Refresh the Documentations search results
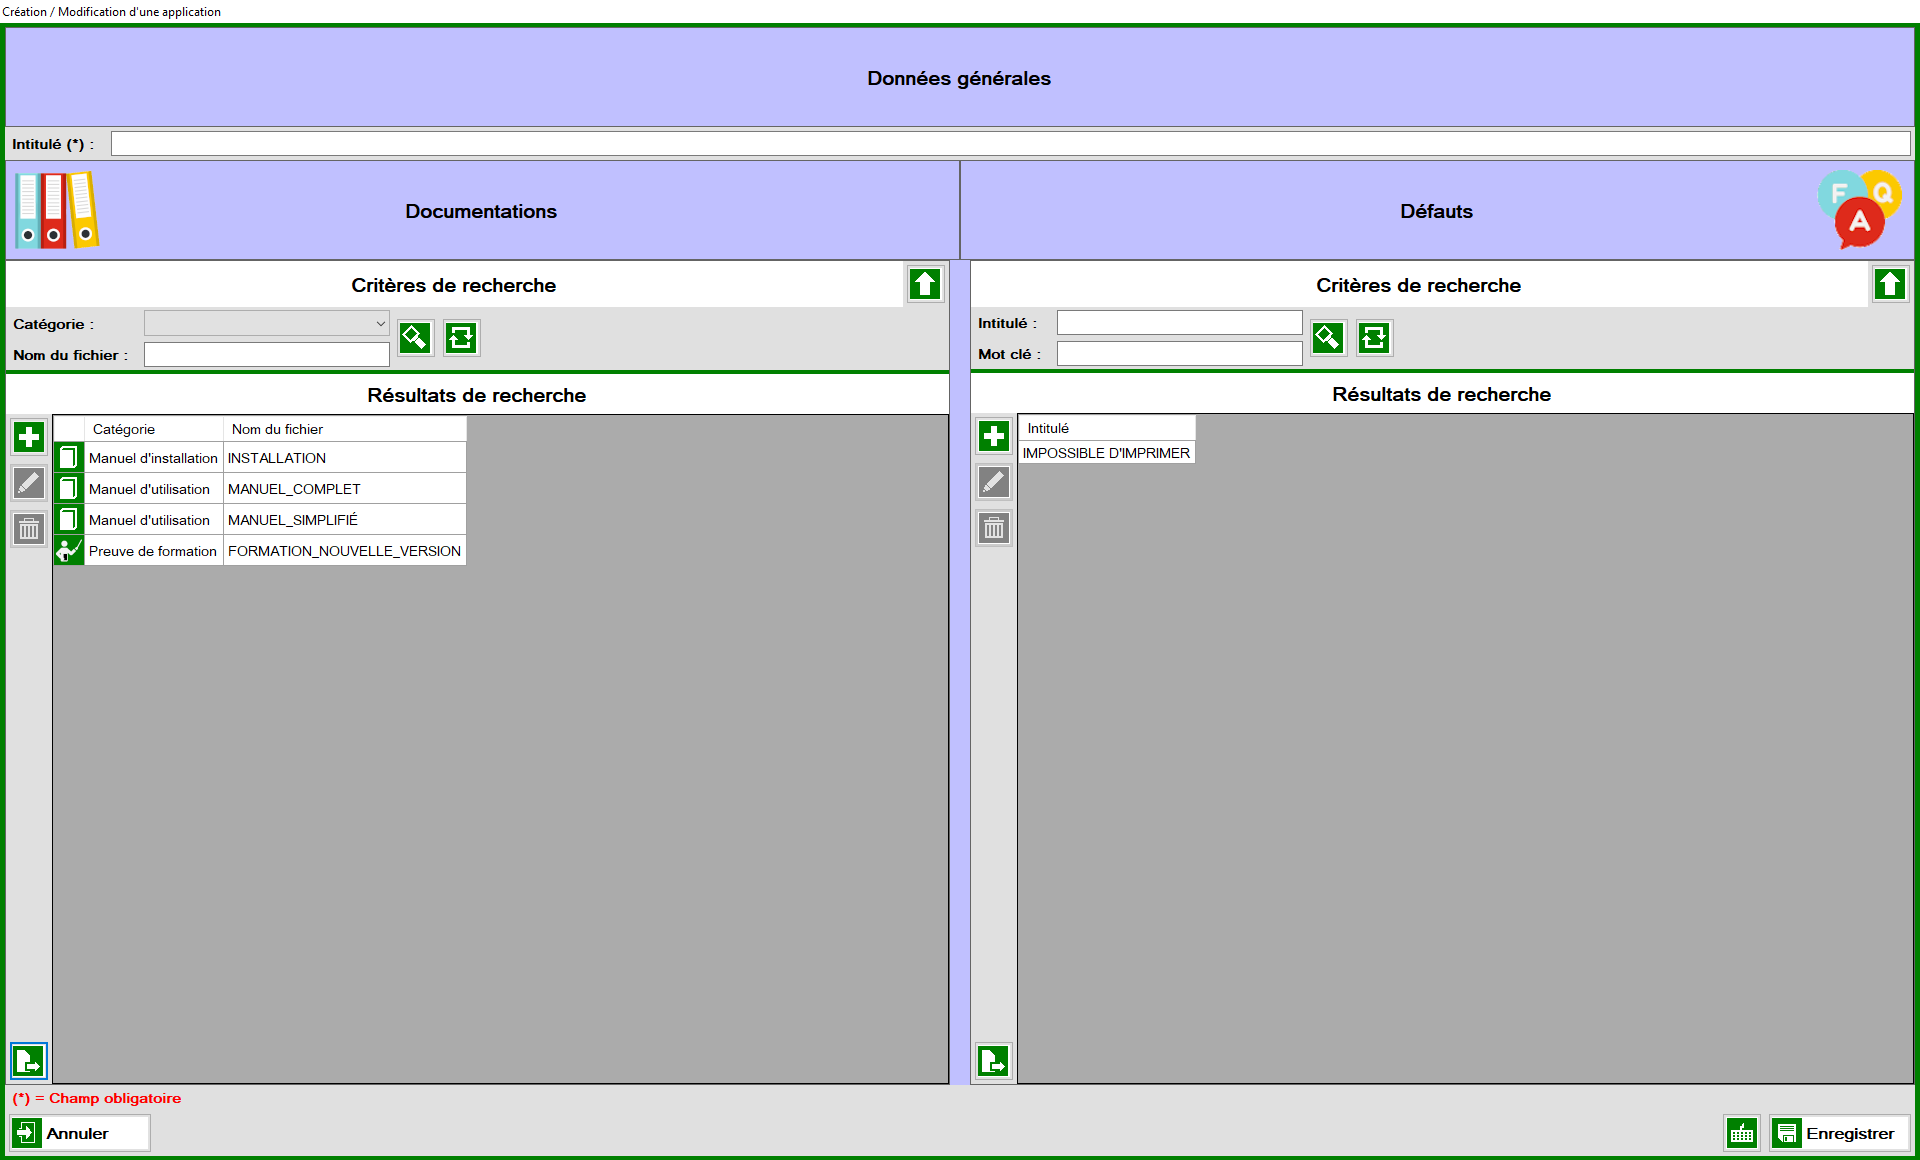 coord(460,338)
